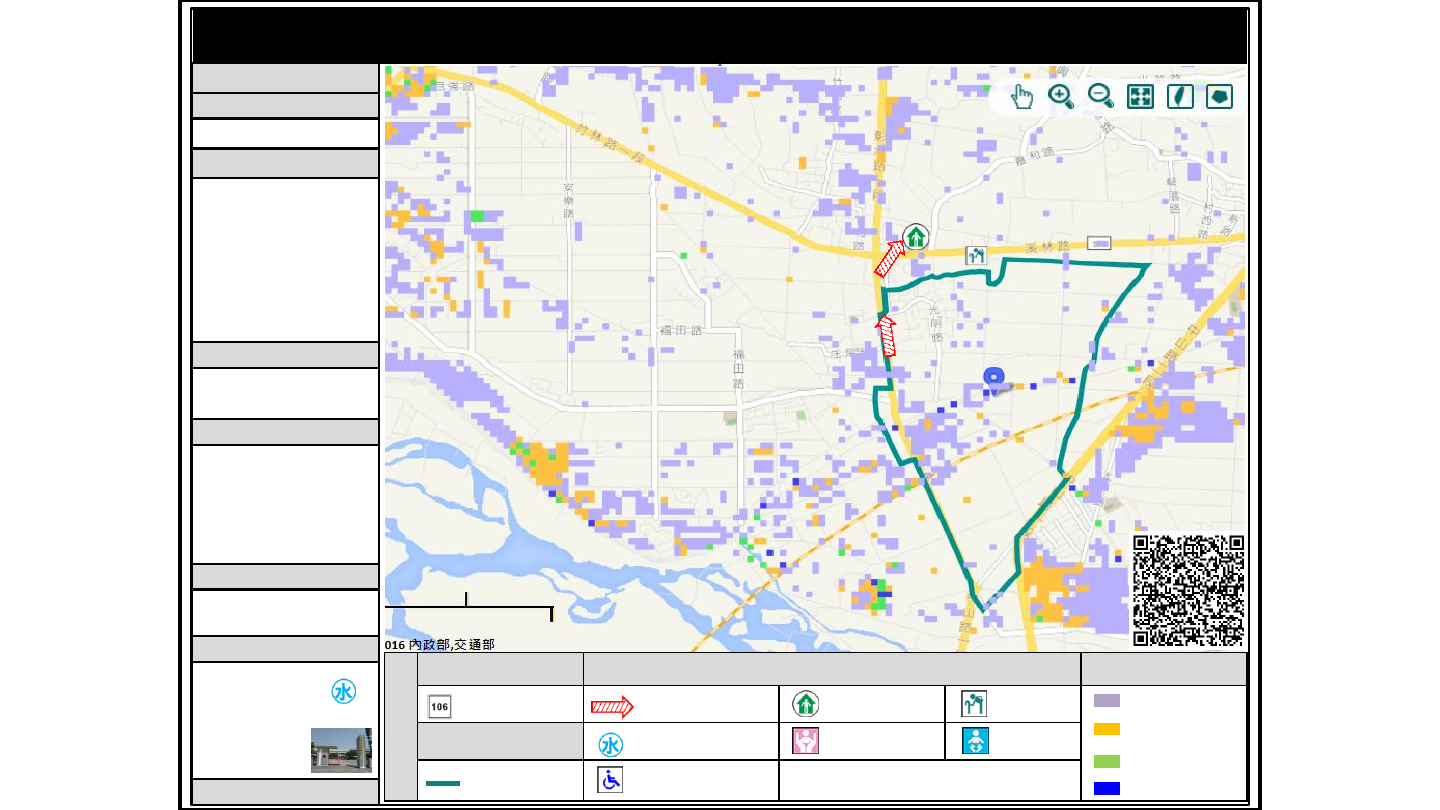Image resolution: width=1440 pixels, height=810 pixels.
Task: Click the blue water symbol in left panel
Action: click(343, 692)
